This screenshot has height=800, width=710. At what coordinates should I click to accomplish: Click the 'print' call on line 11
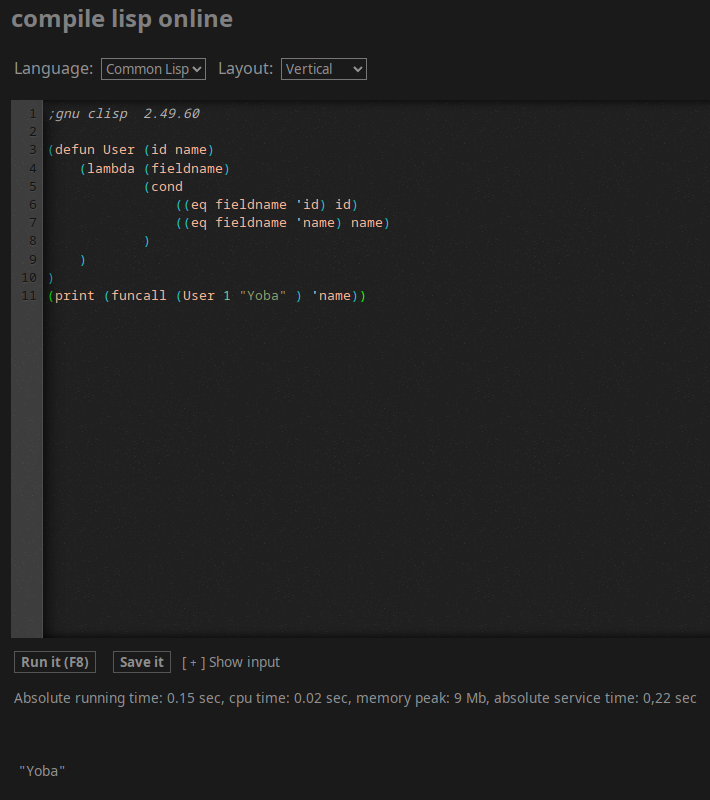coord(74,296)
